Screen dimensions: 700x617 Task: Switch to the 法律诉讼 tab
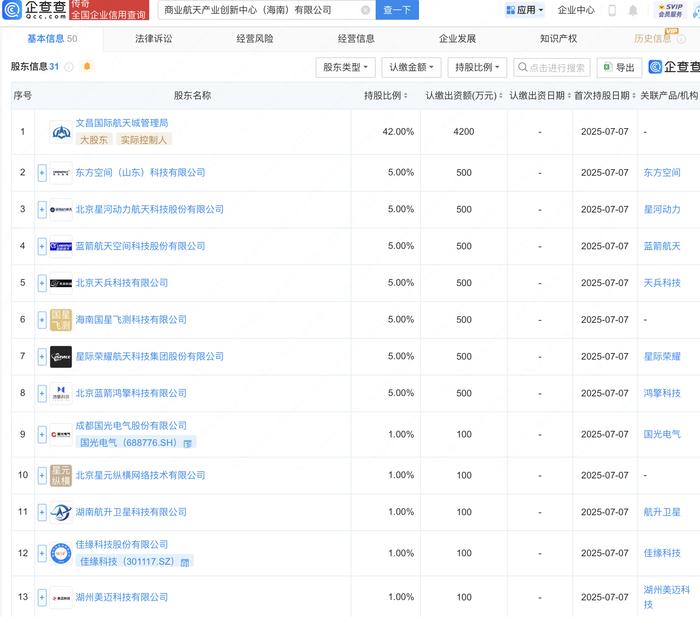154,39
